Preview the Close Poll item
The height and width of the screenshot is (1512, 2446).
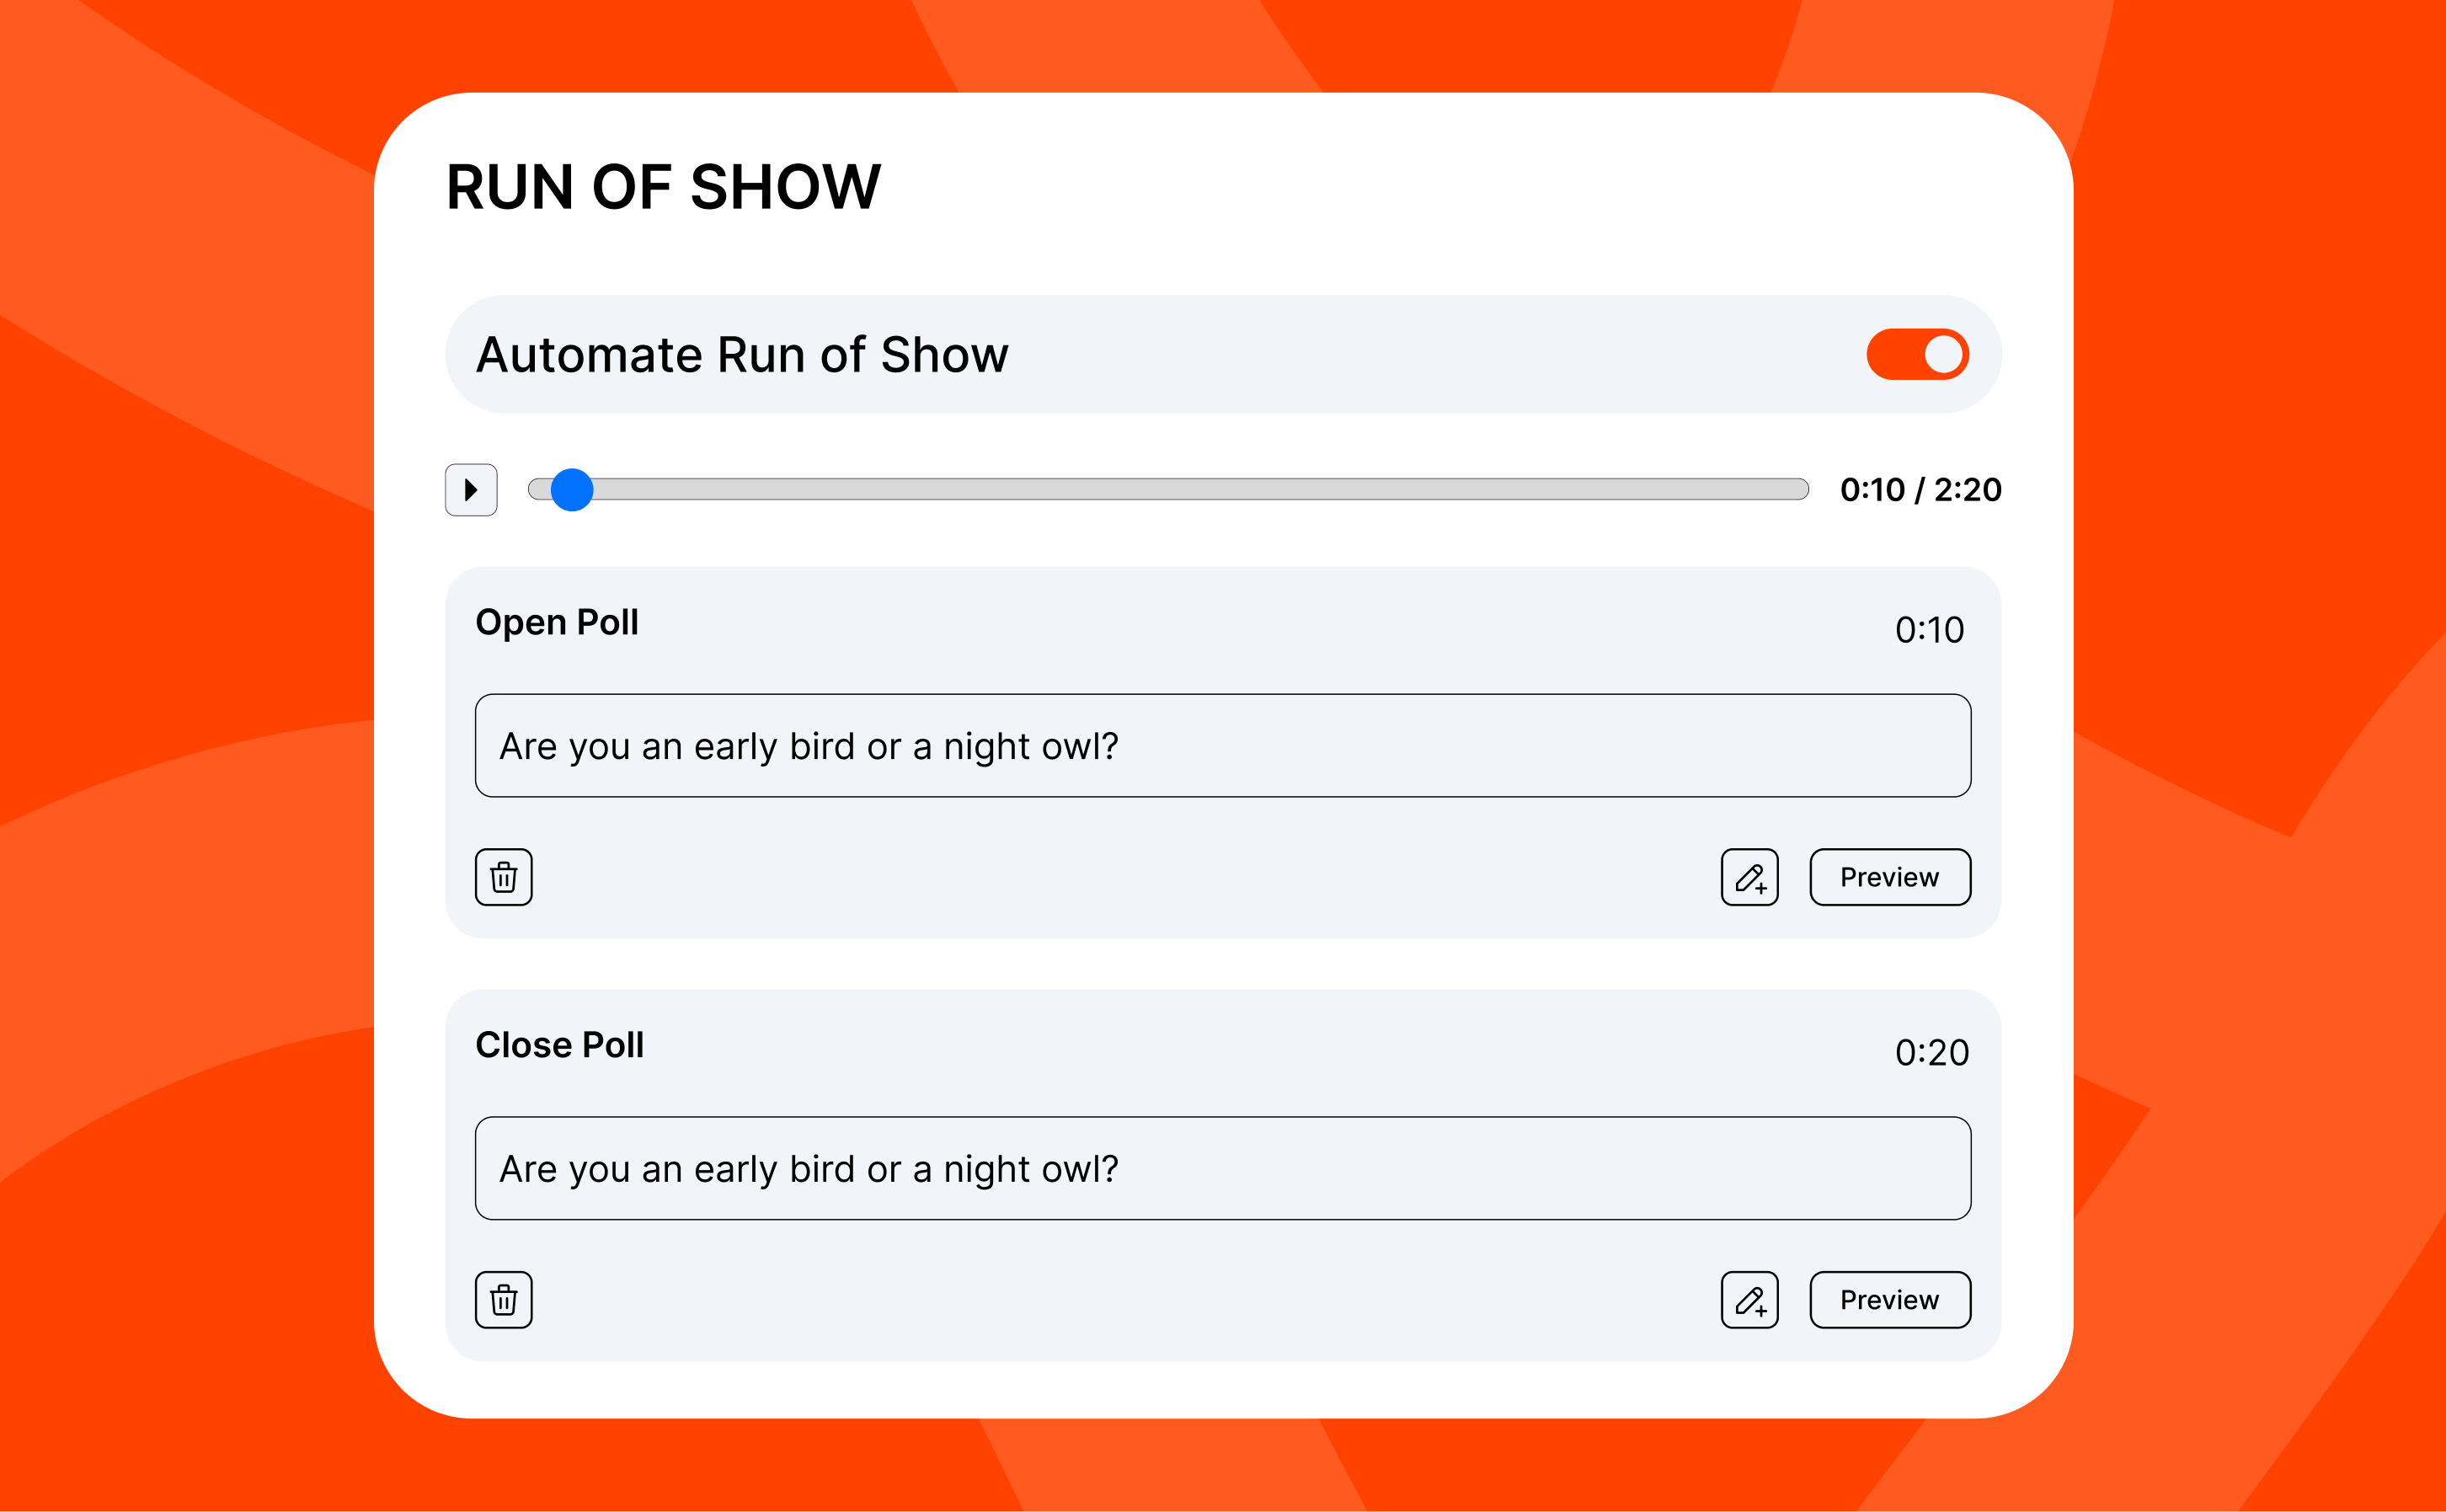coord(1890,1300)
